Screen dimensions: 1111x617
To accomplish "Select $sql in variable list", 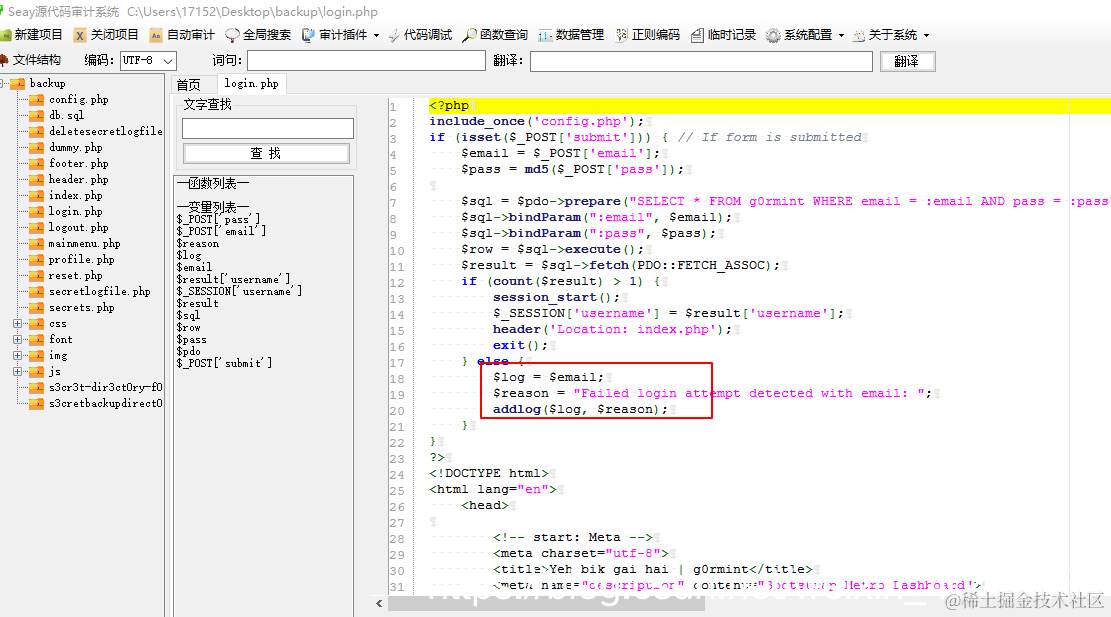I will click(188, 315).
